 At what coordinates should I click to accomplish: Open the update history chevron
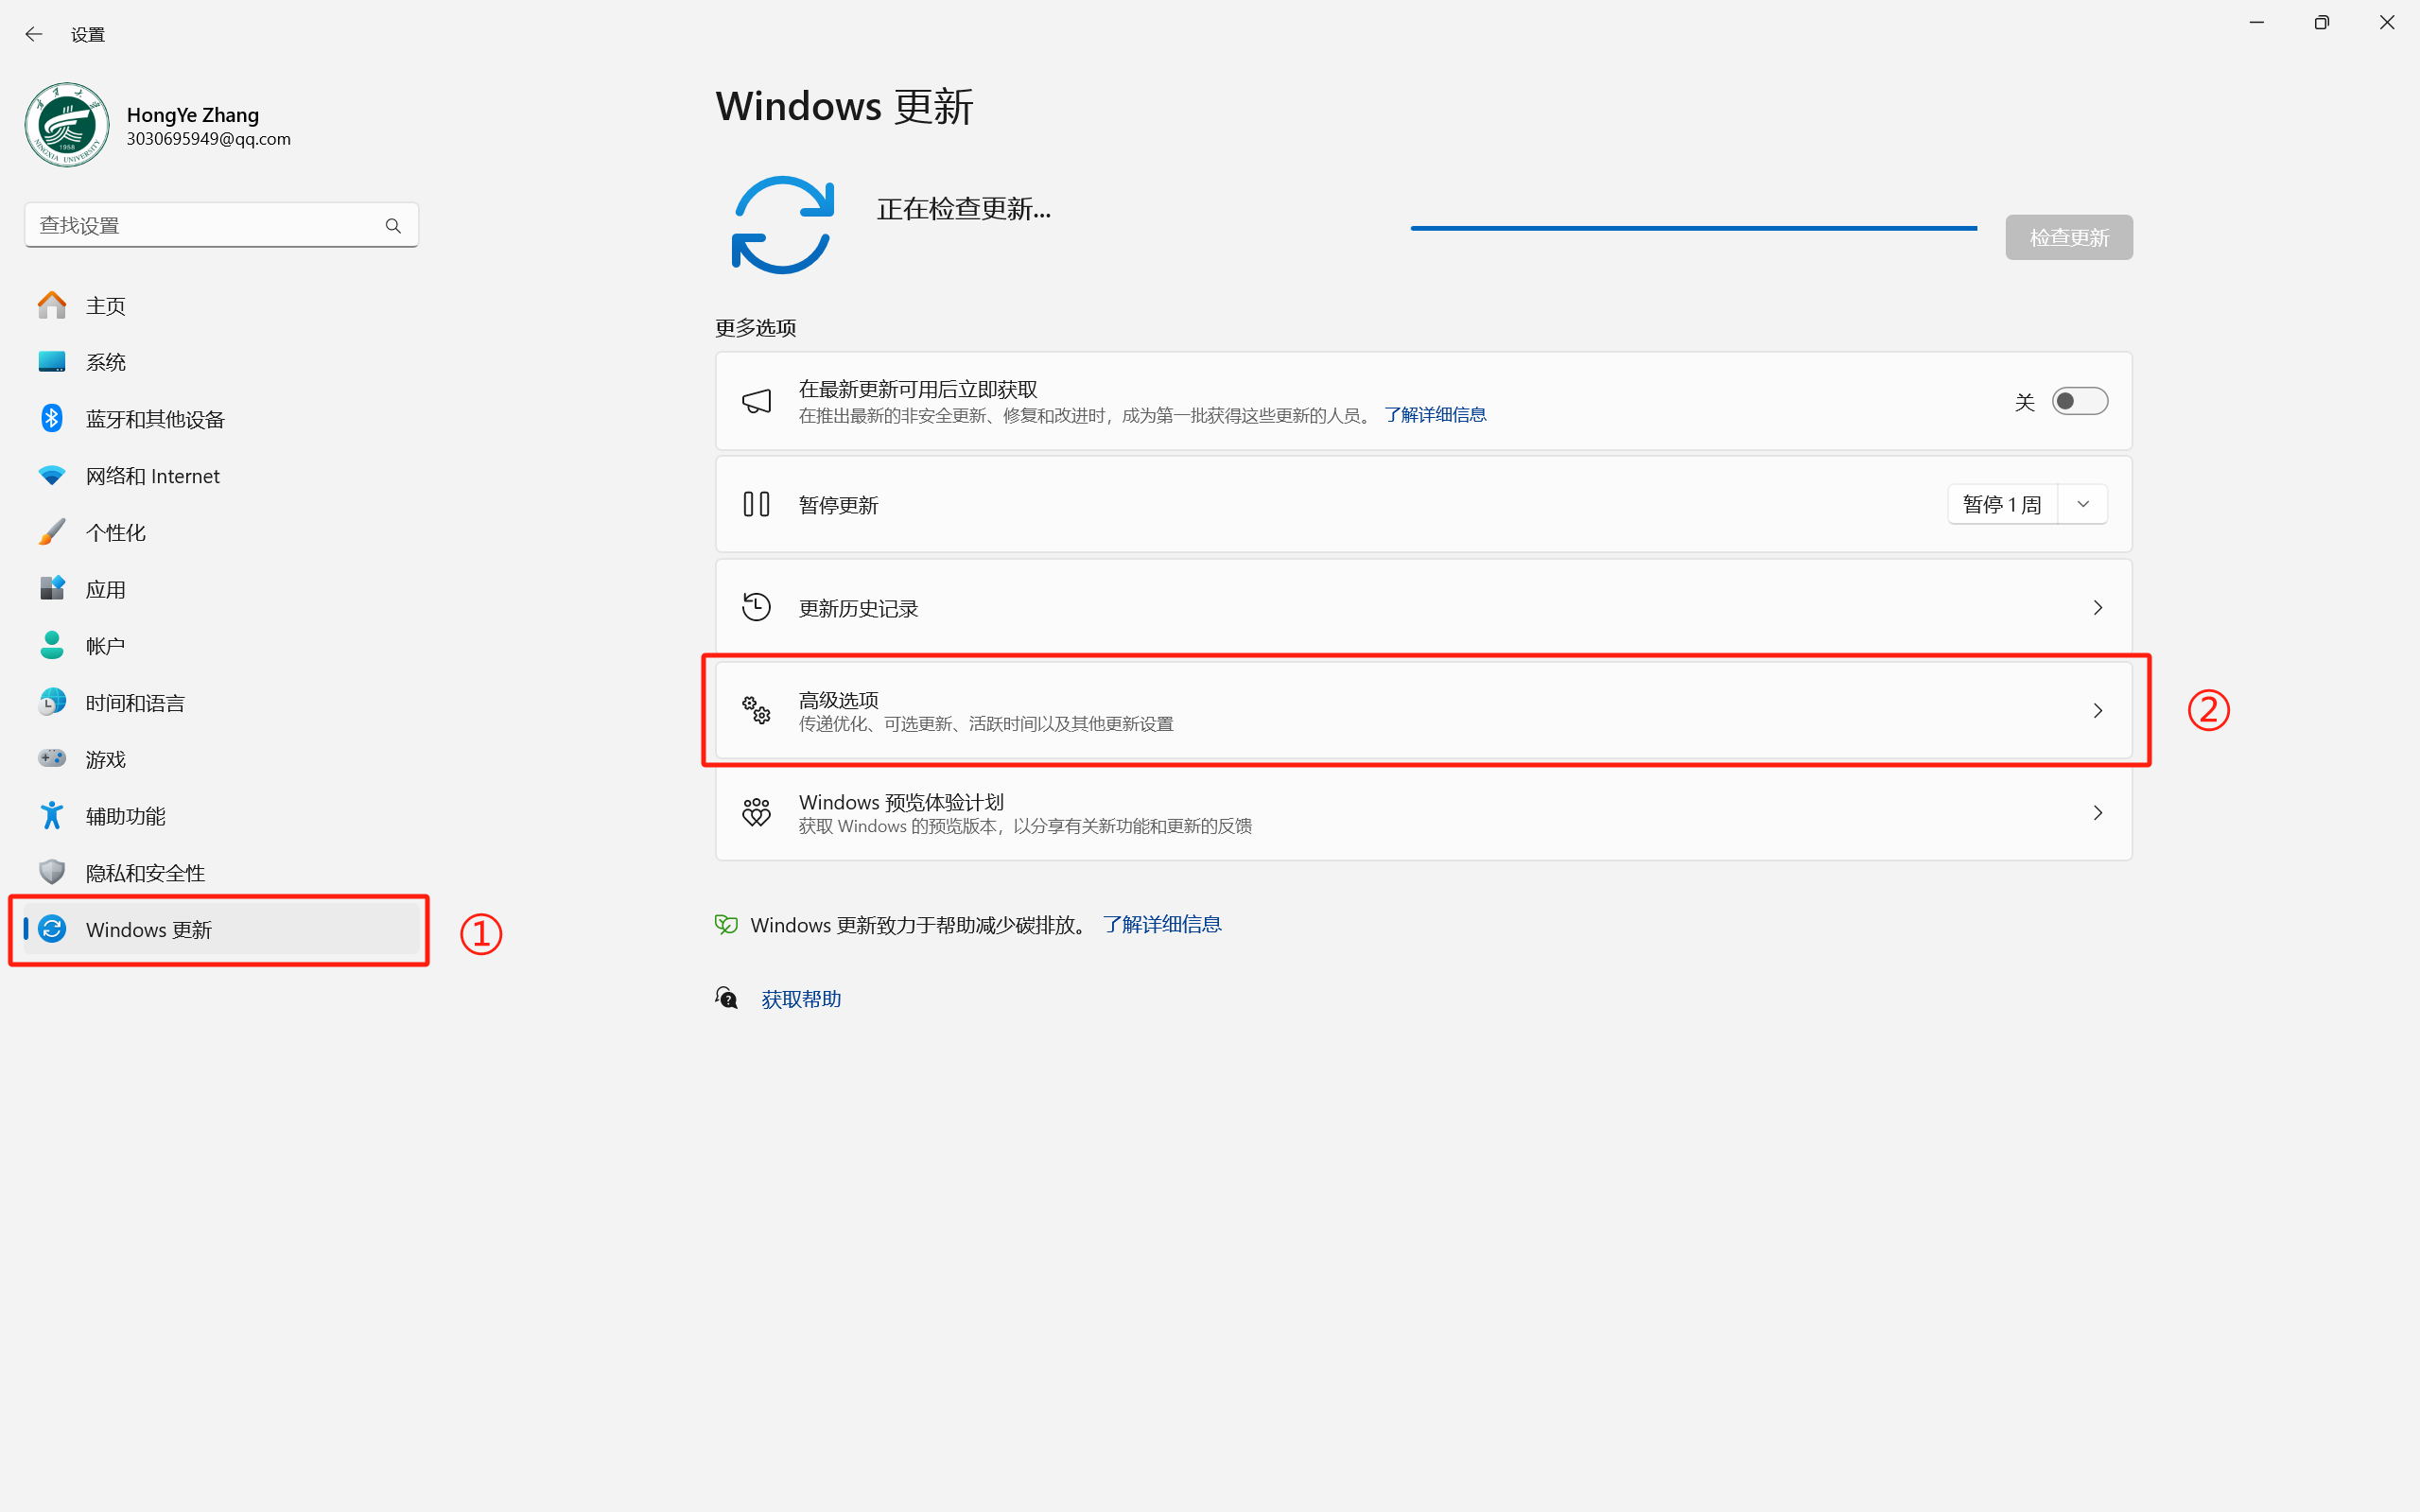point(2097,608)
